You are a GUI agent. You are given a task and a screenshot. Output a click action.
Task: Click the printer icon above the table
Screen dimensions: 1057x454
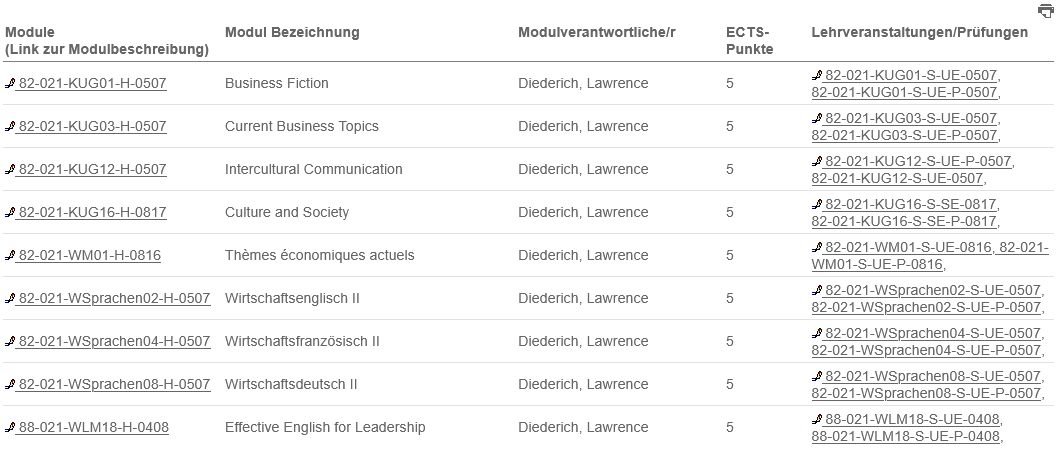click(x=1046, y=11)
